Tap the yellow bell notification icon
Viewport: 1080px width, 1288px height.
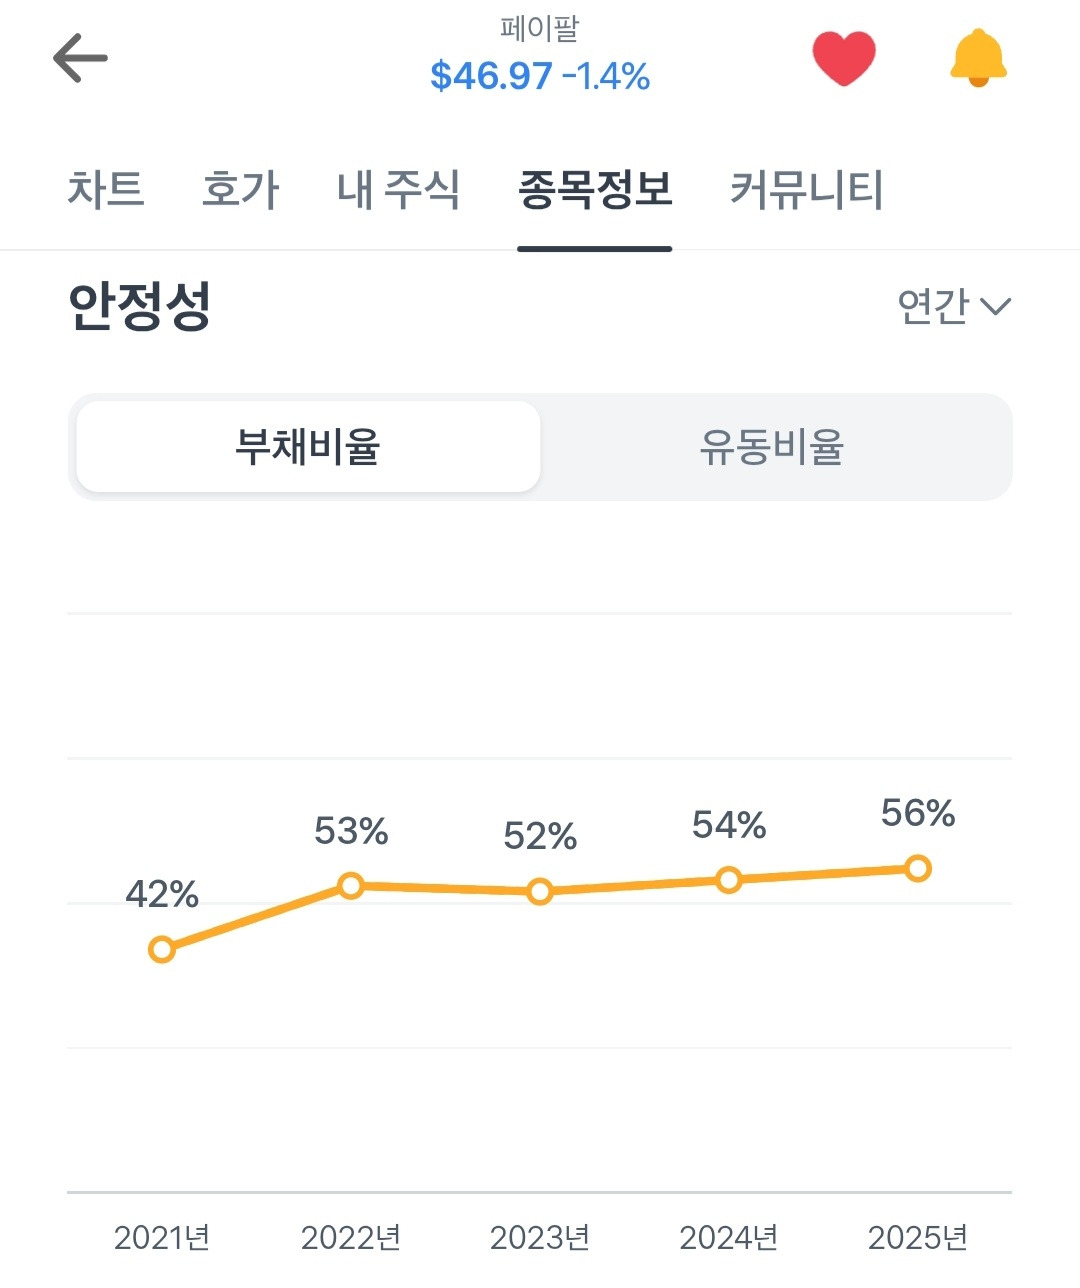pyautogui.click(x=978, y=58)
